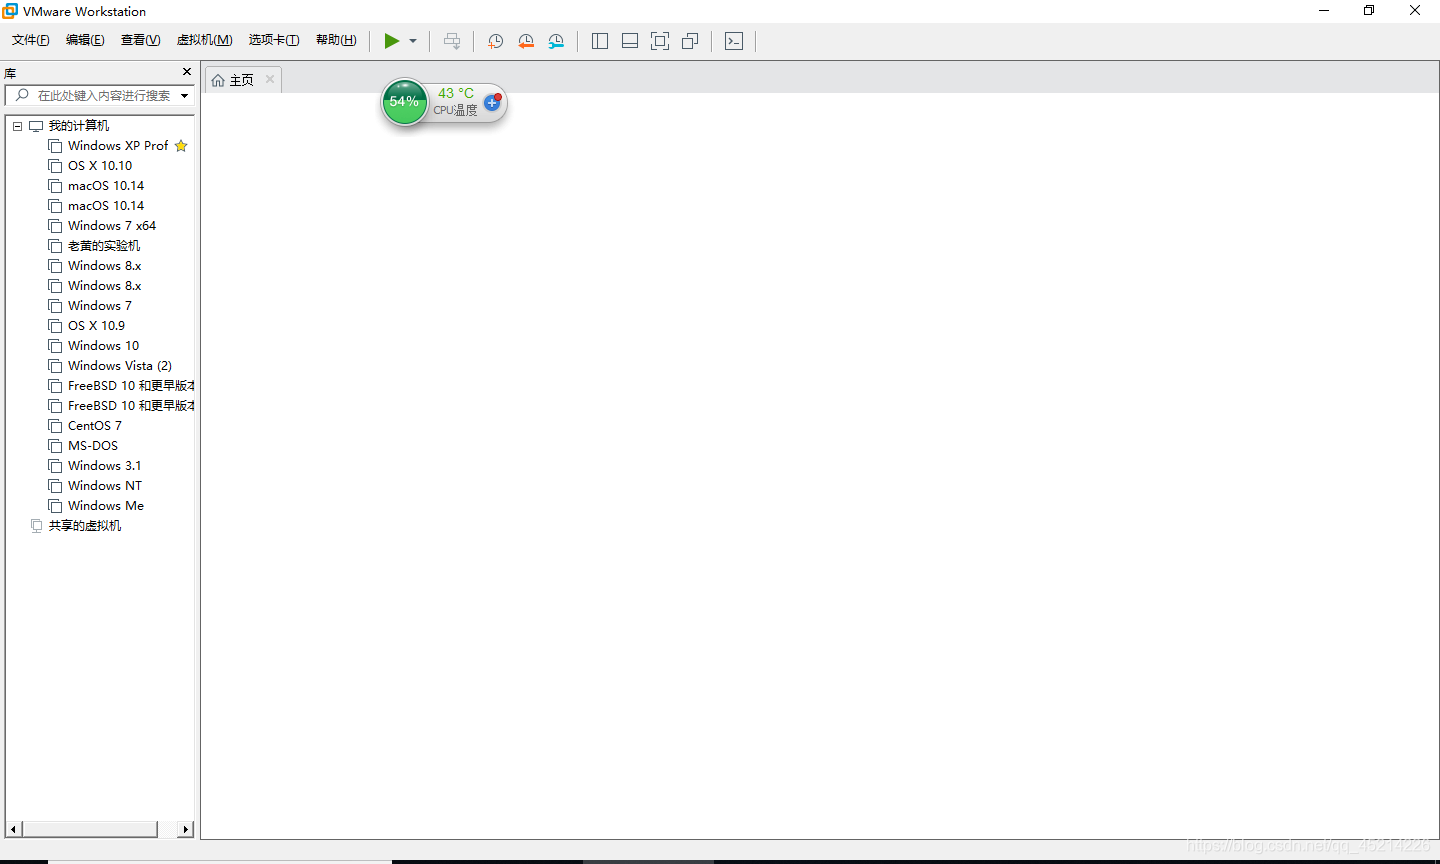The width and height of the screenshot is (1440, 864).
Task: Click the CentOS 7 VM icon
Action: coord(55,426)
